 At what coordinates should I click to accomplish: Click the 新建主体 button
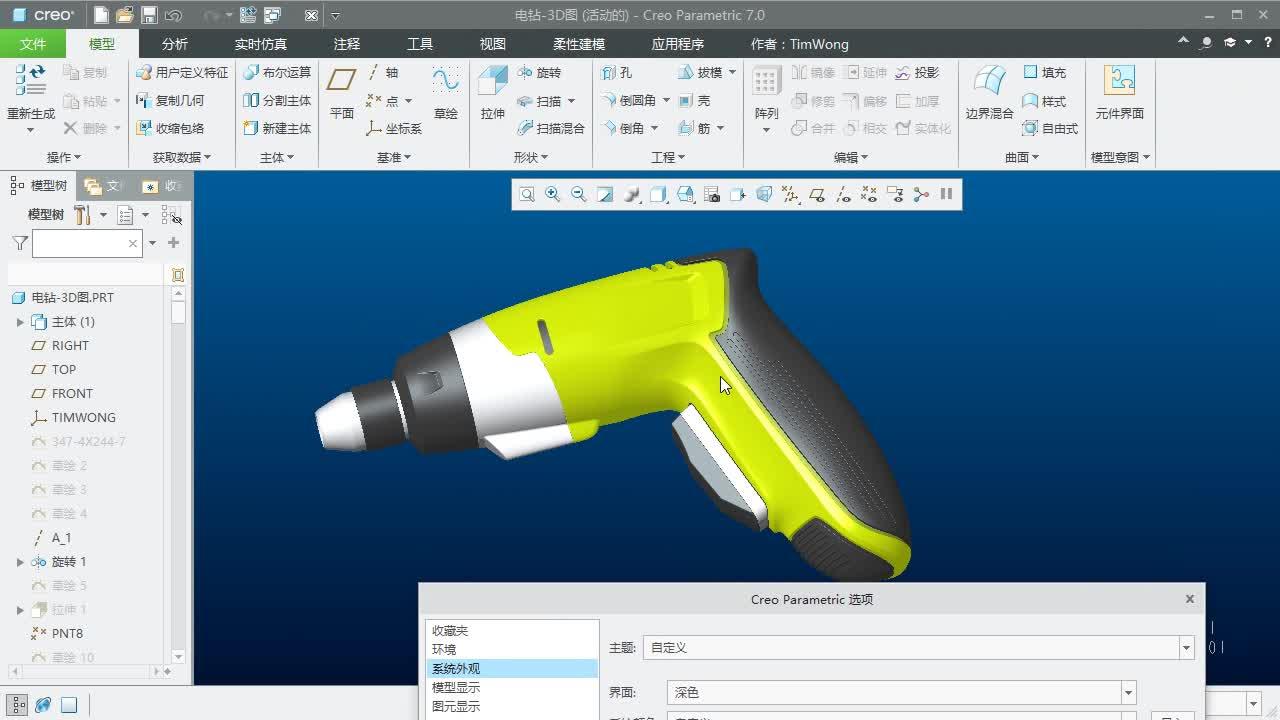point(277,128)
